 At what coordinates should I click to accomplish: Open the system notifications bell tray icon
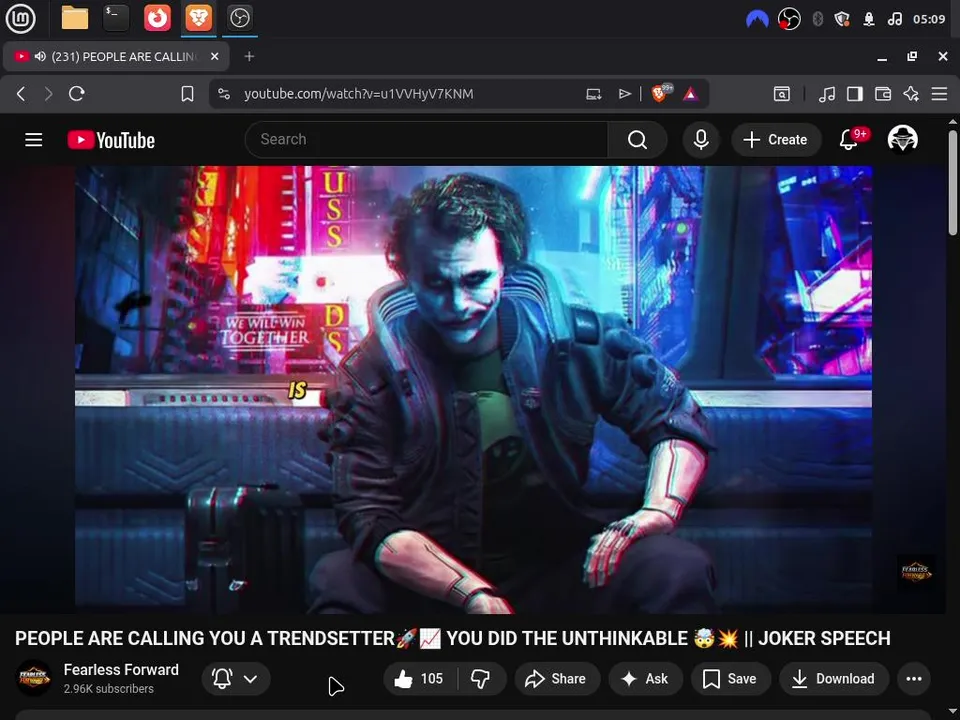[x=868, y=19]
